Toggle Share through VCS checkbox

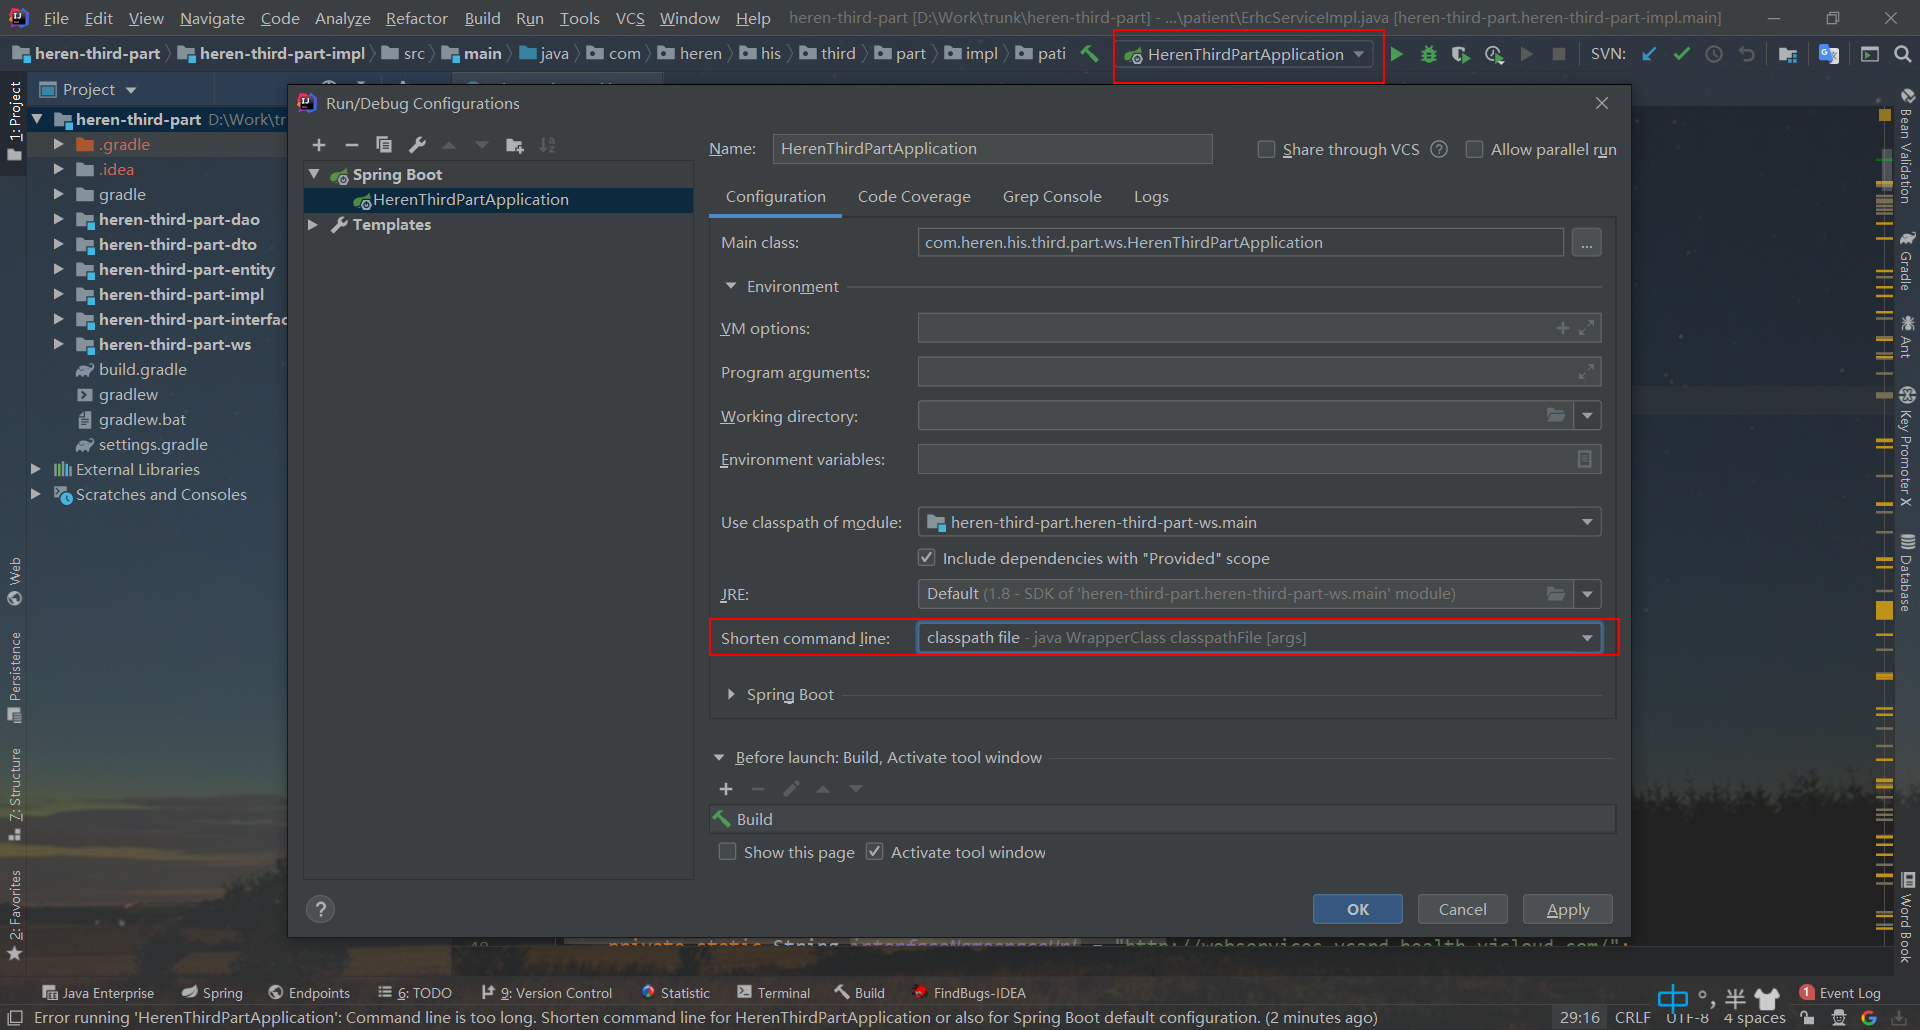[1266, 149]
